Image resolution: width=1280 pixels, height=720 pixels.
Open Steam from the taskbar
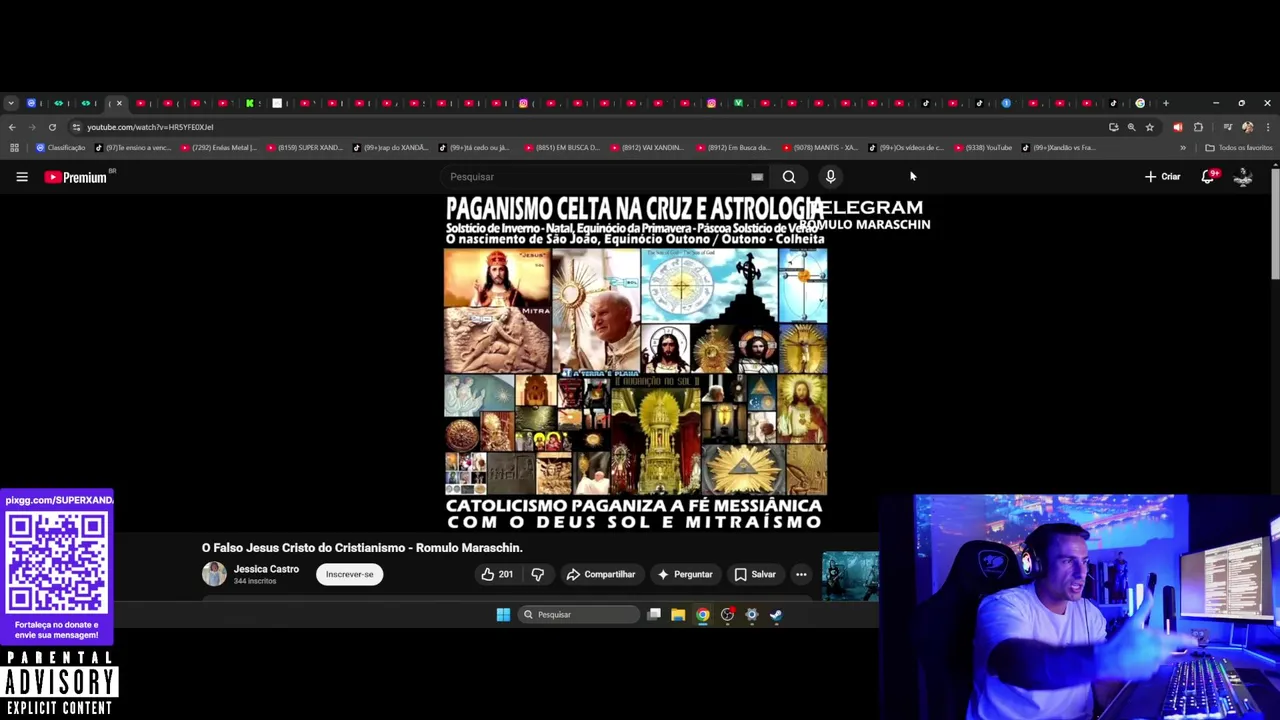[776, 615]
